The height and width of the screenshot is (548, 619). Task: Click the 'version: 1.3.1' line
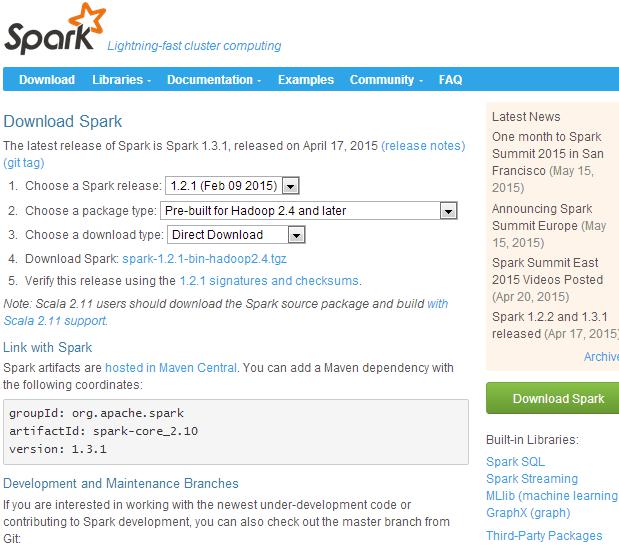[x=58, y=449]
